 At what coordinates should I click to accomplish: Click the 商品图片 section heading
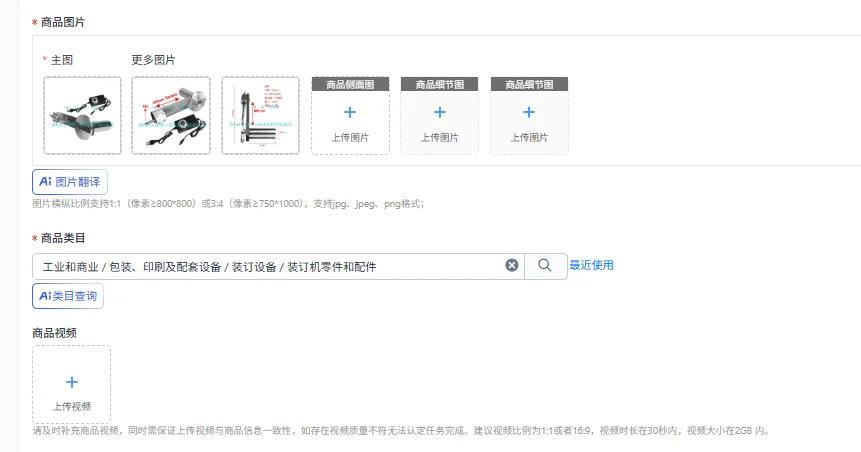point(63,23)
